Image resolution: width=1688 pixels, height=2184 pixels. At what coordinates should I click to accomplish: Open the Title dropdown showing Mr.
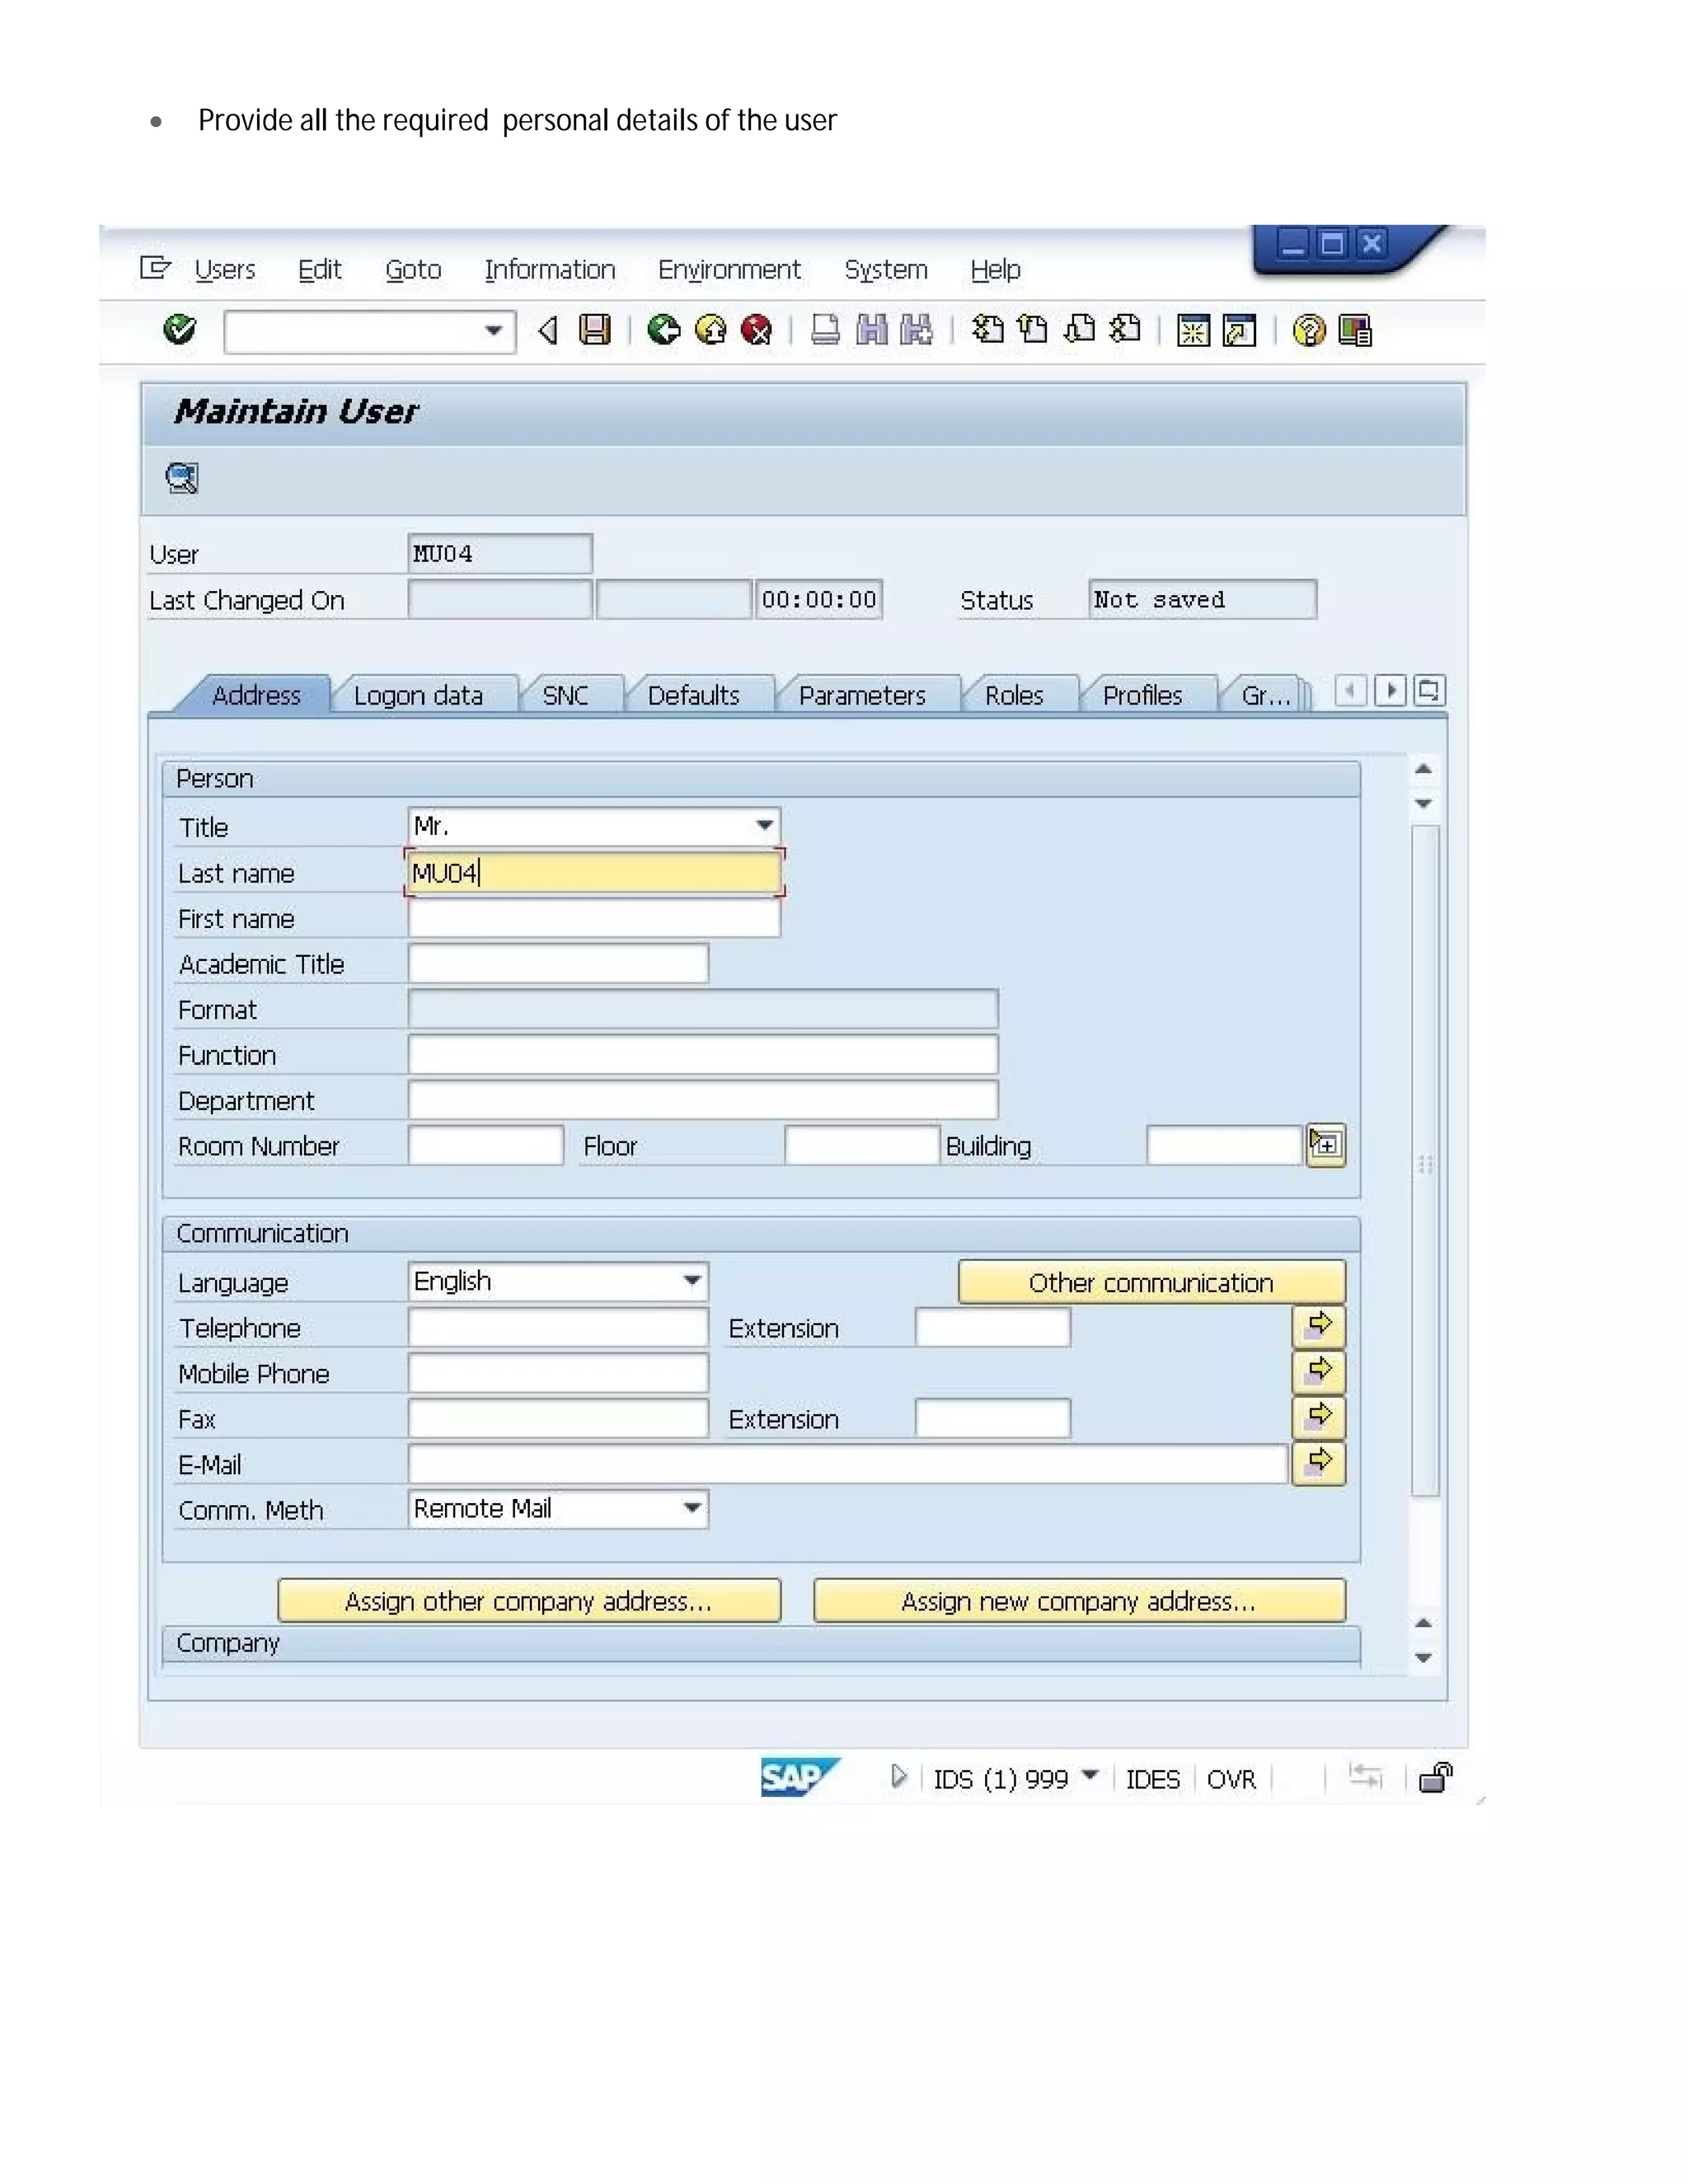[x=765, y=826]
